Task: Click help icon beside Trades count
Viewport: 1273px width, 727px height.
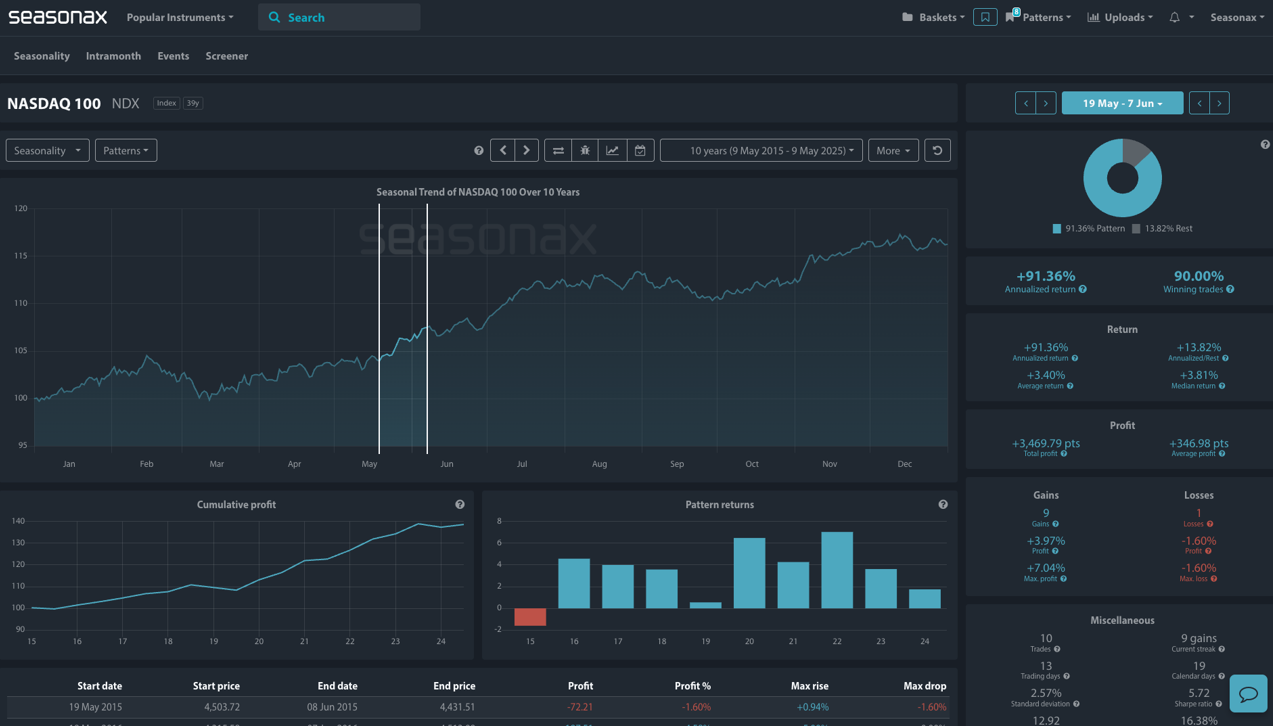Action: (1057, 650)
